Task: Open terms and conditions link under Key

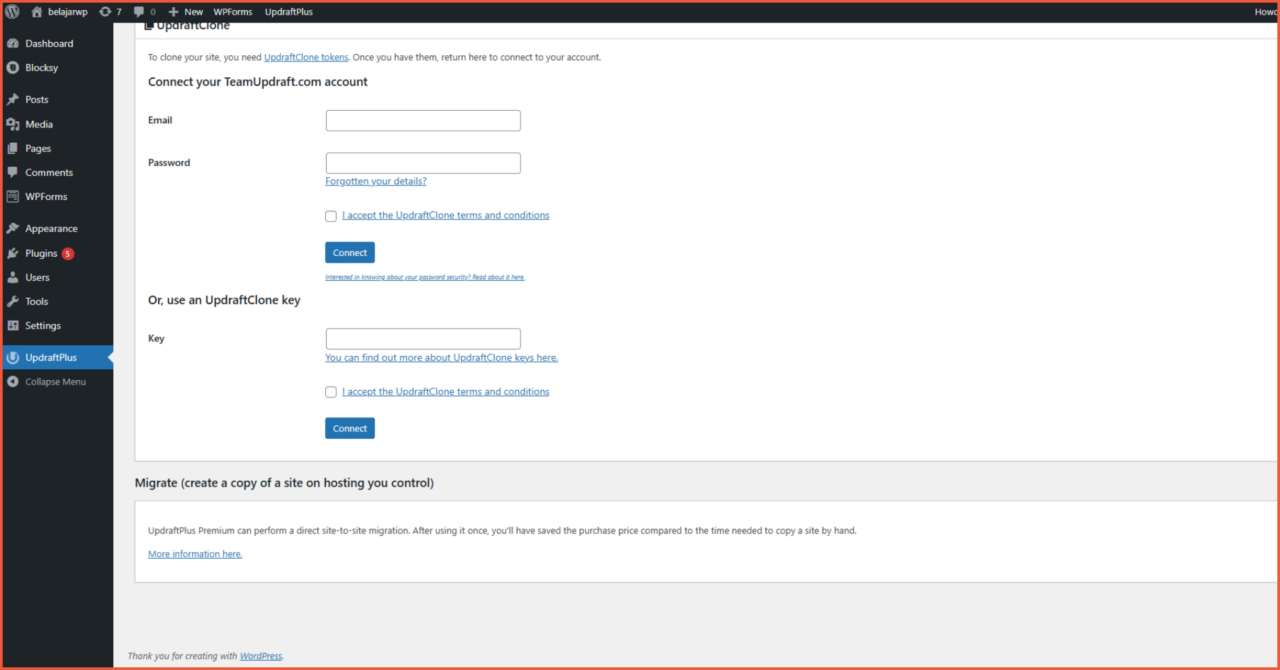Action: 446,391
